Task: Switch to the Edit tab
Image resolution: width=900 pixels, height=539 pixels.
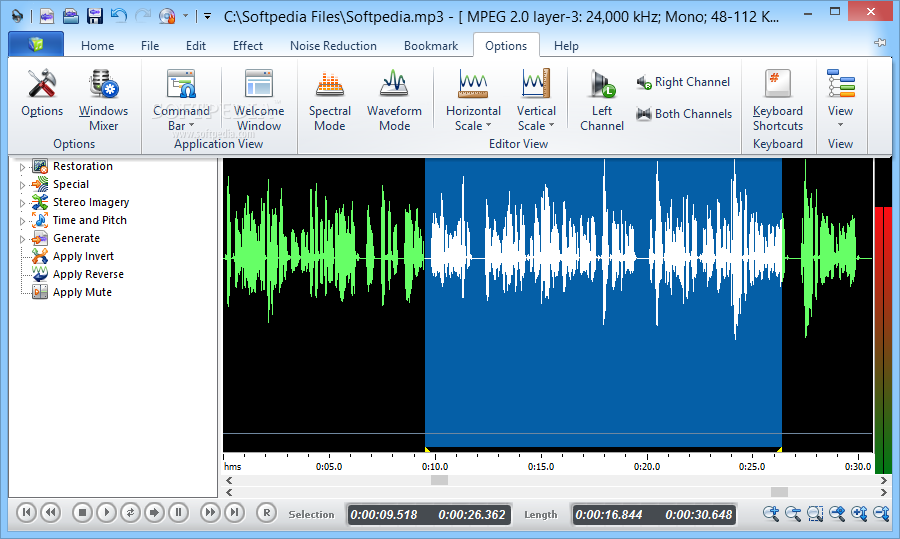Action: pyautogui.click(x=196, y=45)
